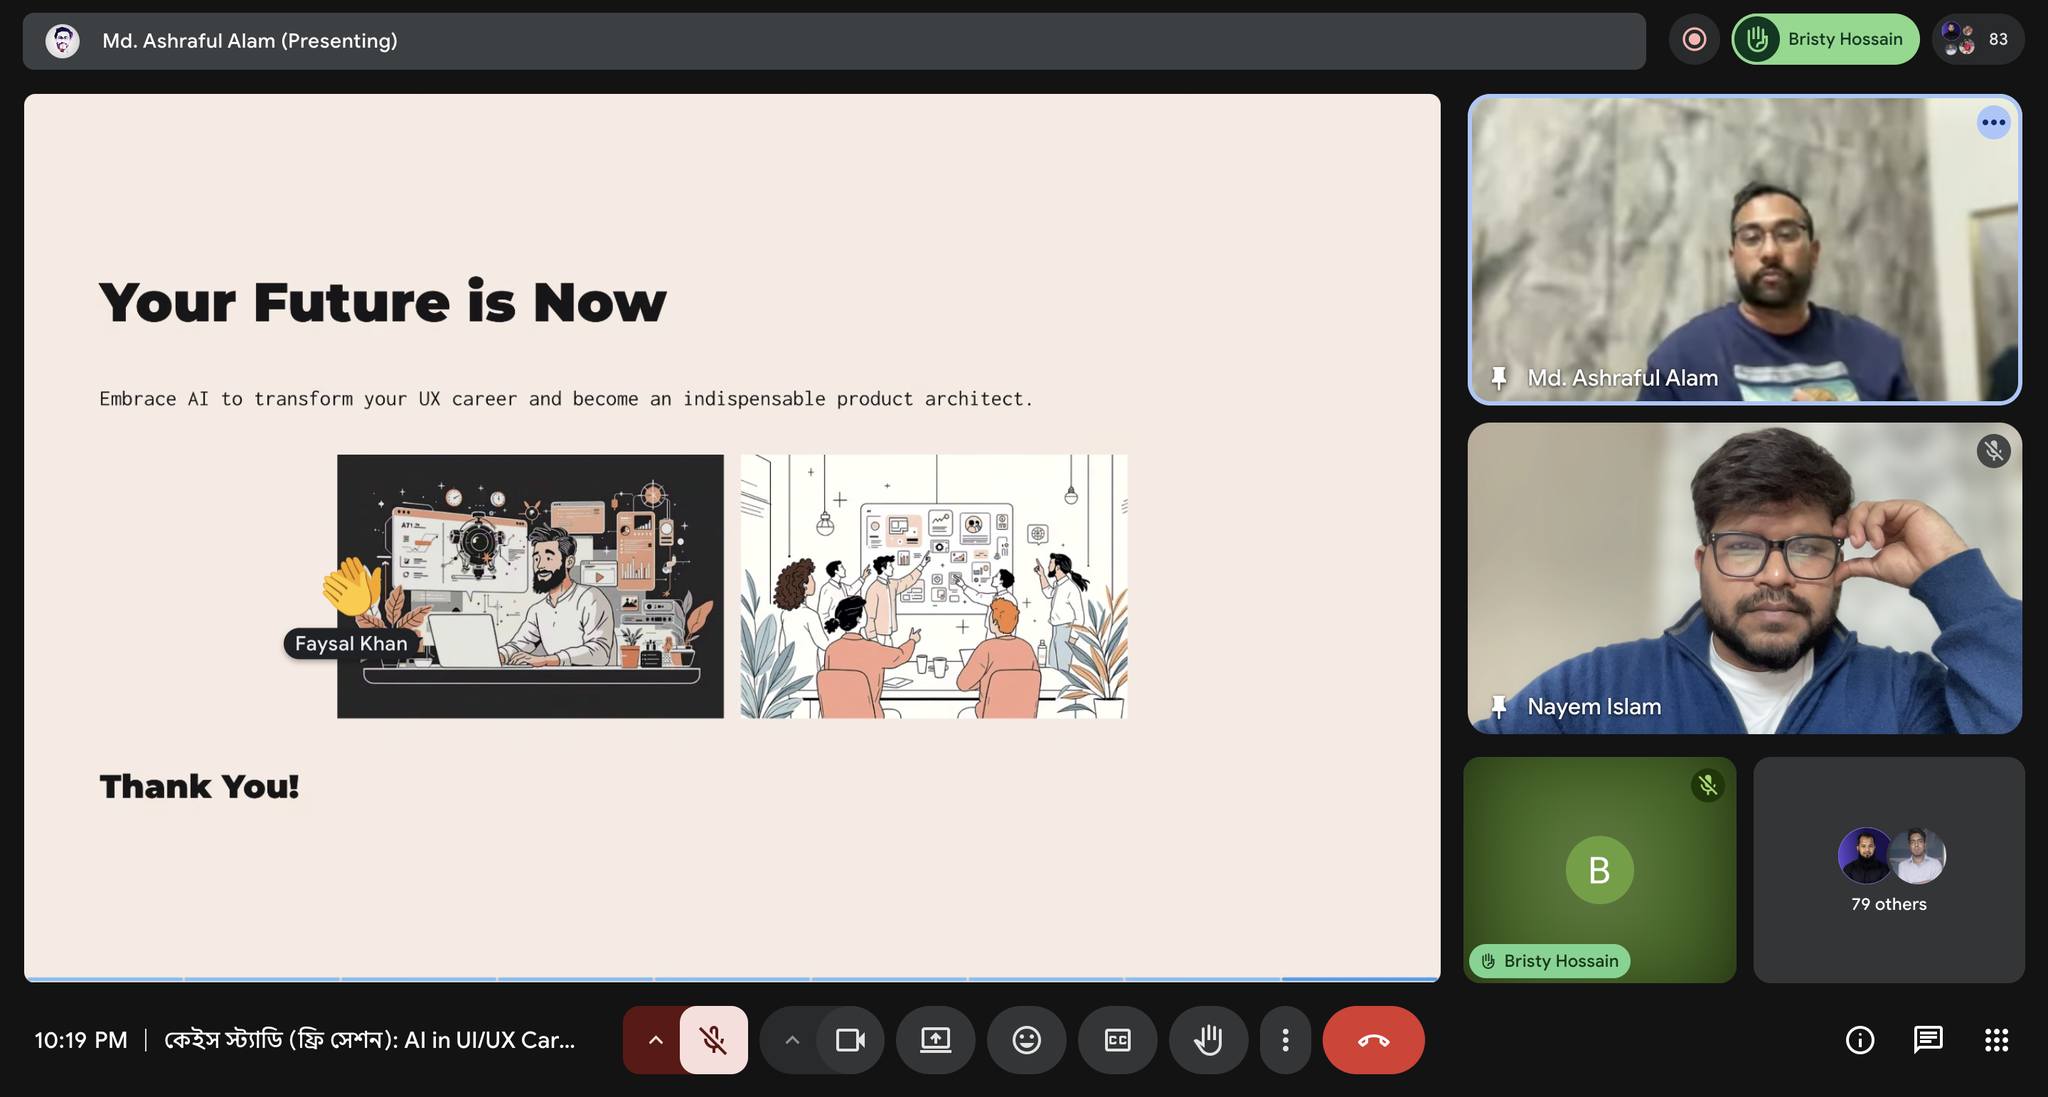Open participant list showing 83 people
2048x1097 pixels.
[1977, 39]
